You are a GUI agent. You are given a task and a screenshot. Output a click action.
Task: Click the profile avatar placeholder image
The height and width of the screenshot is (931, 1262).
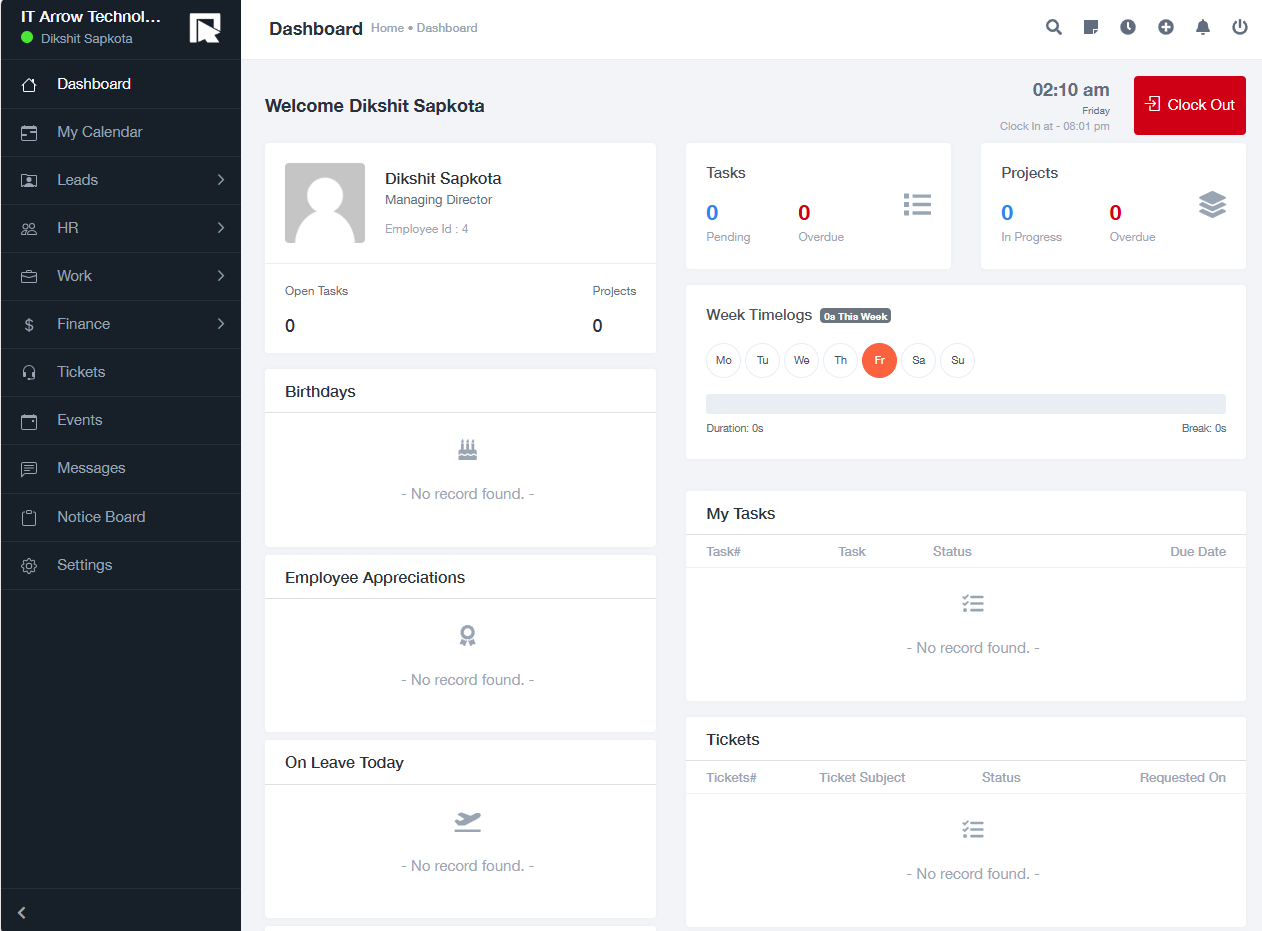[x=325, y=203]
